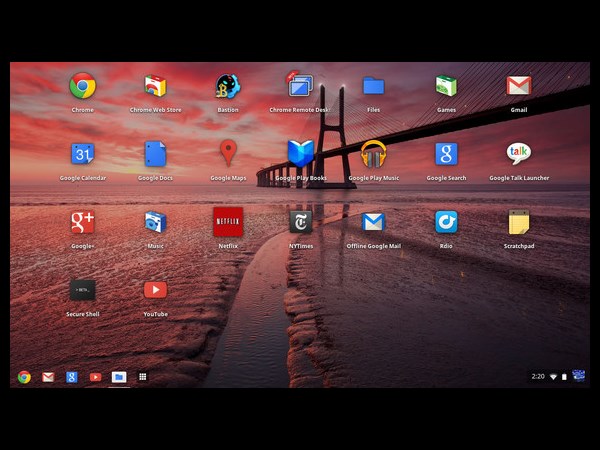Launch Offline Google Mail

click(373, 222)
